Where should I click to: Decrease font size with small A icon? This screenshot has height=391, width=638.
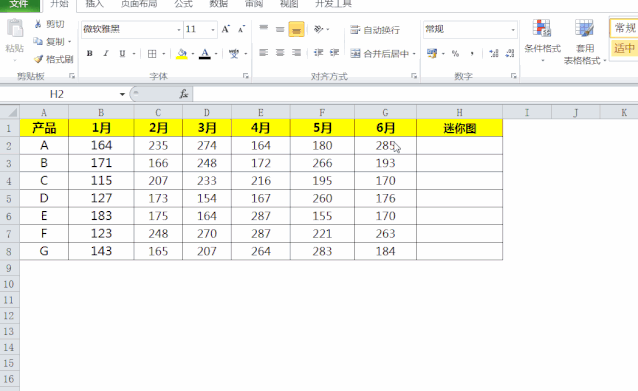point(241,29)
